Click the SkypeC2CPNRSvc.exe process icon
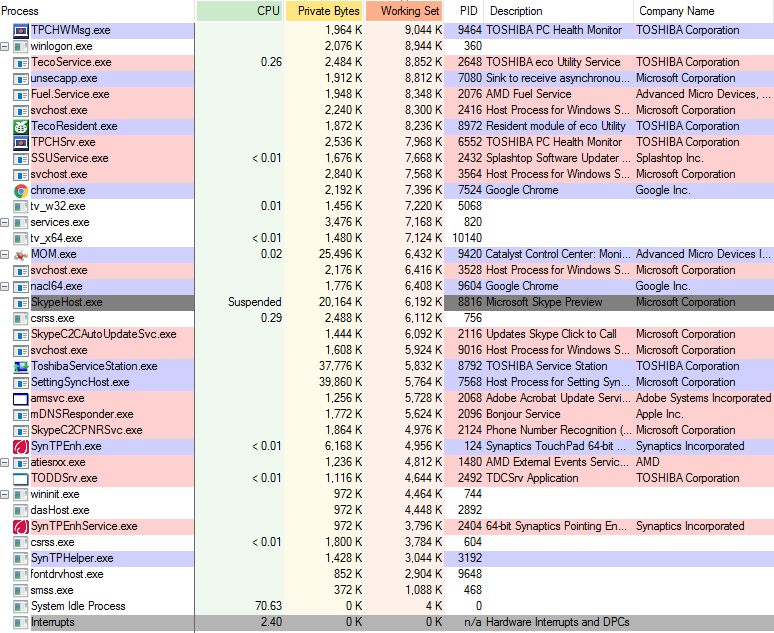This screenshot has width=774, height=633. click(21, 431)
